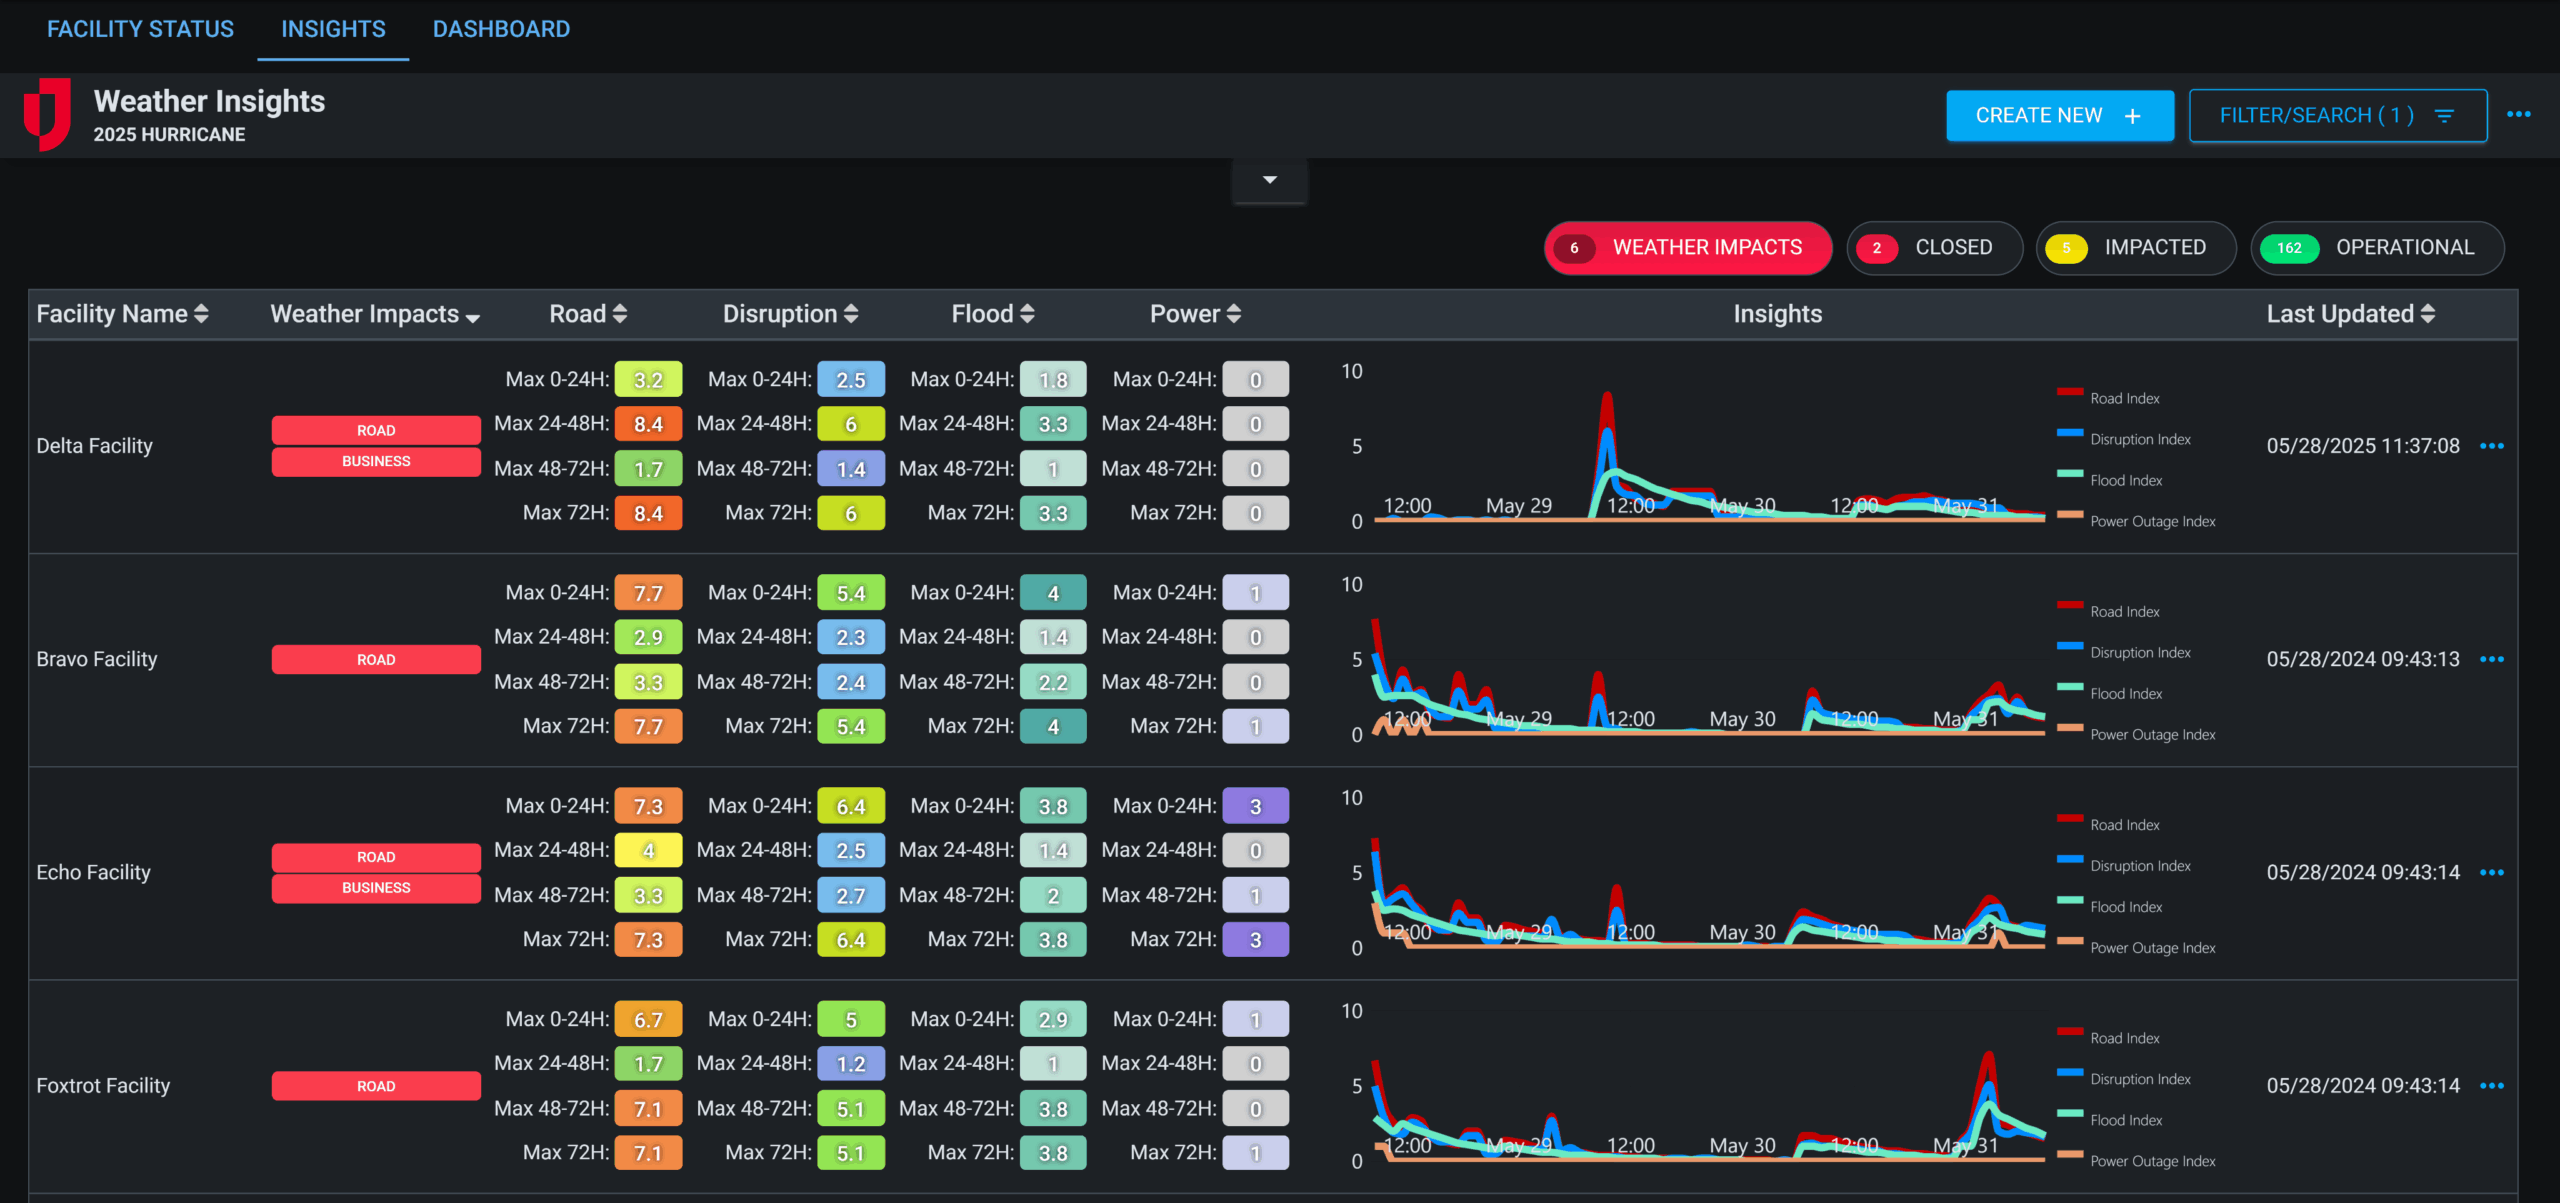Sort by Last Updated column

pos(2427,314)
